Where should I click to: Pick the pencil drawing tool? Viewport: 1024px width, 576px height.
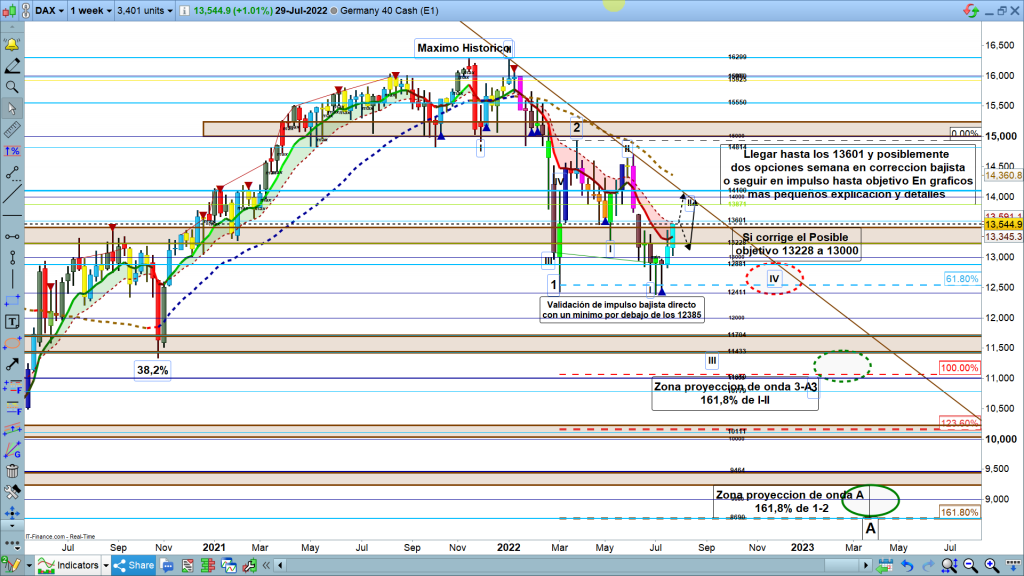click(x=13, y=67)
